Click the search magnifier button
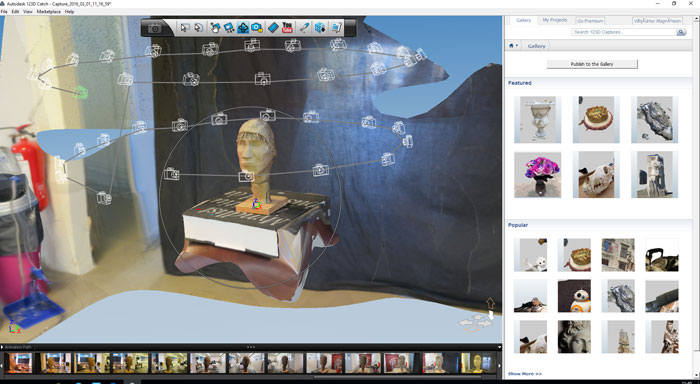The height and width of the screenshot is (384, 700). (x=681, y=32)
